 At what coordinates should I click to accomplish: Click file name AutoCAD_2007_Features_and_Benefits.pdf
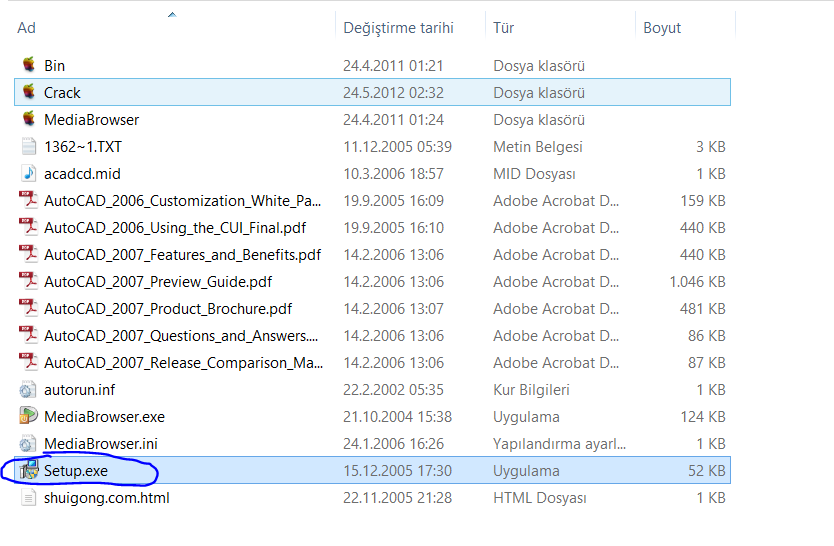pos(182,255)
